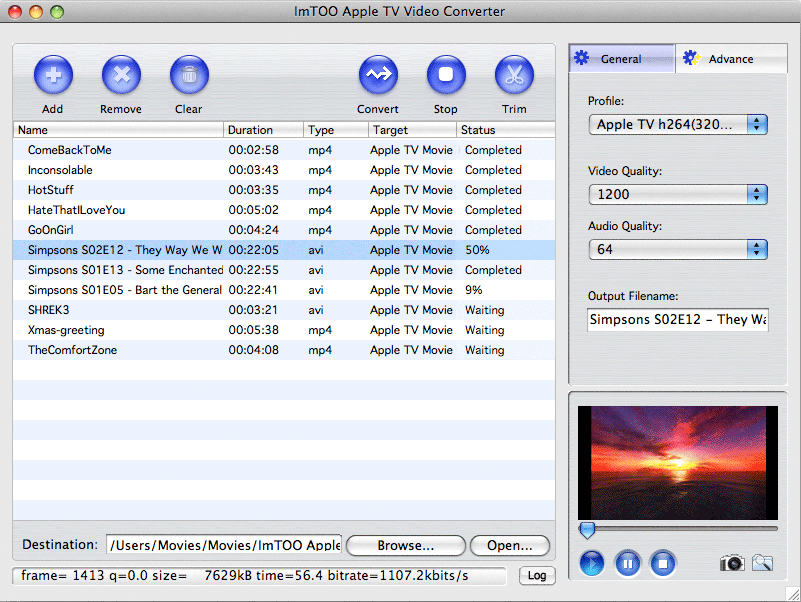Click the Add files icon
This screenshot has width=801, height=602.
point(53,75)
